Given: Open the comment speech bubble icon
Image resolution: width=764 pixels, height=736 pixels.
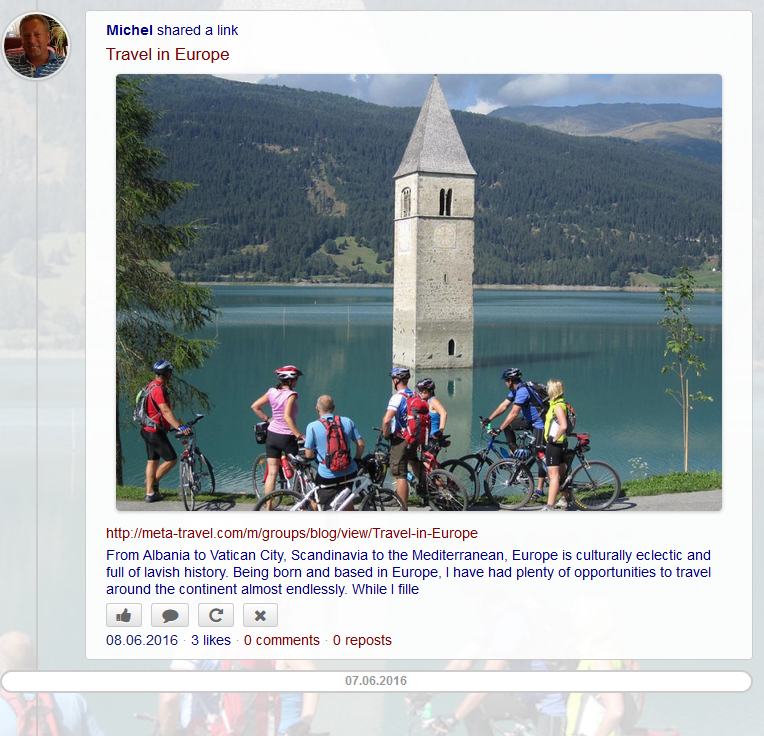Looking at the screenshot, I should [170, 615].
